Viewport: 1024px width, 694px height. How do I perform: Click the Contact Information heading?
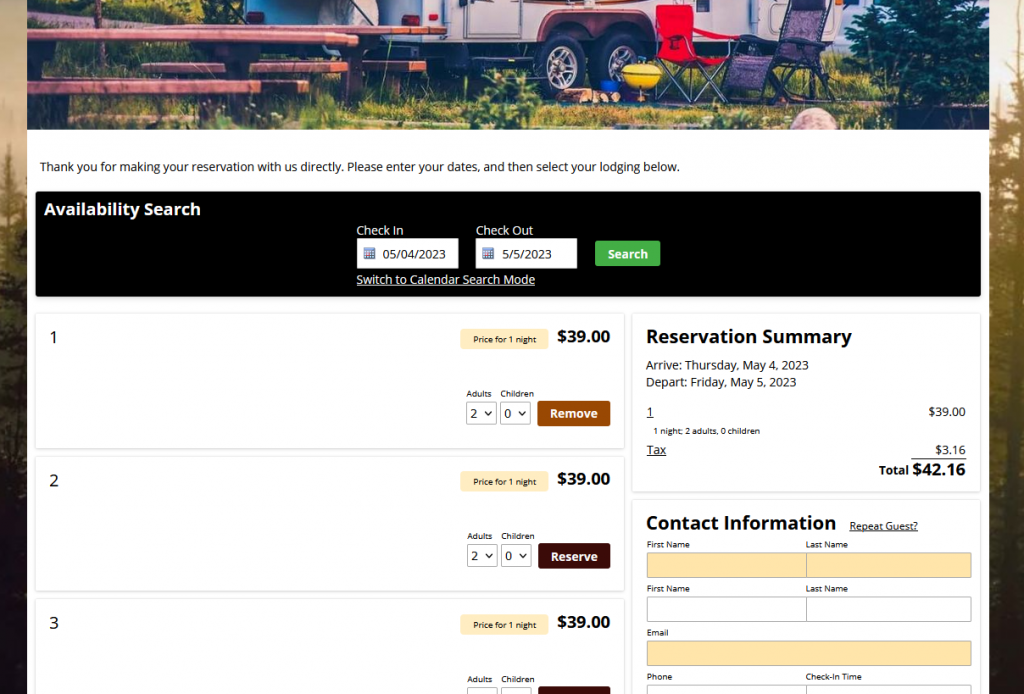(741, 523)
